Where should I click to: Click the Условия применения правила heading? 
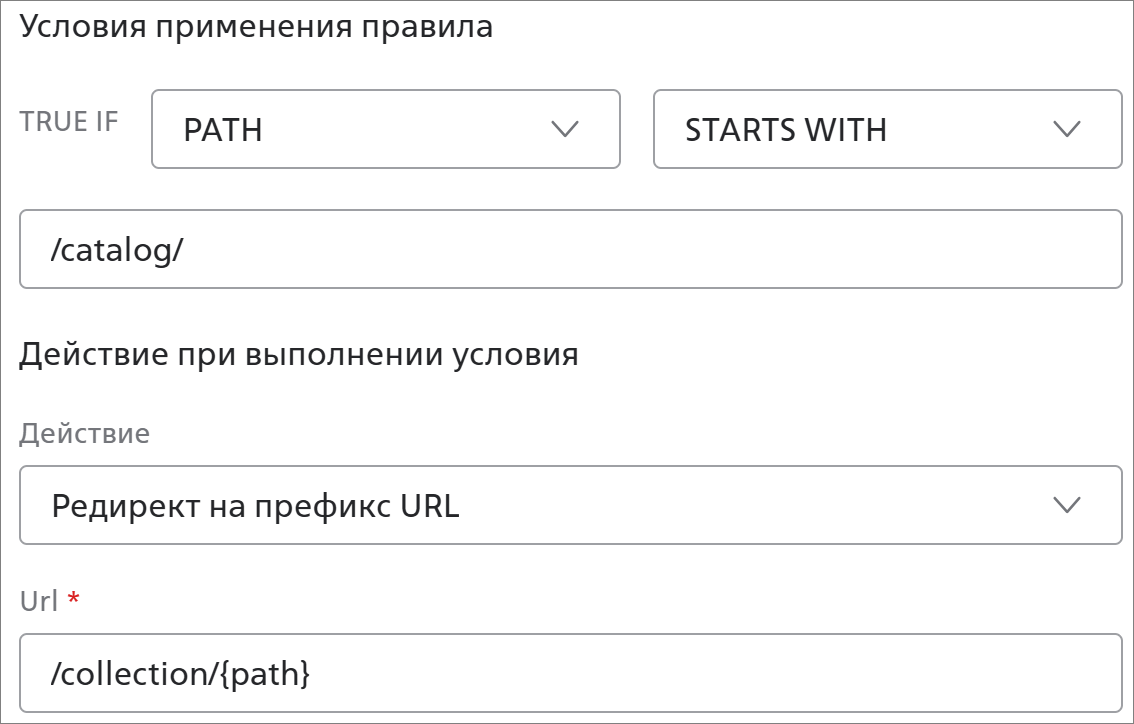pyautogui.click(x=256, y=27)
